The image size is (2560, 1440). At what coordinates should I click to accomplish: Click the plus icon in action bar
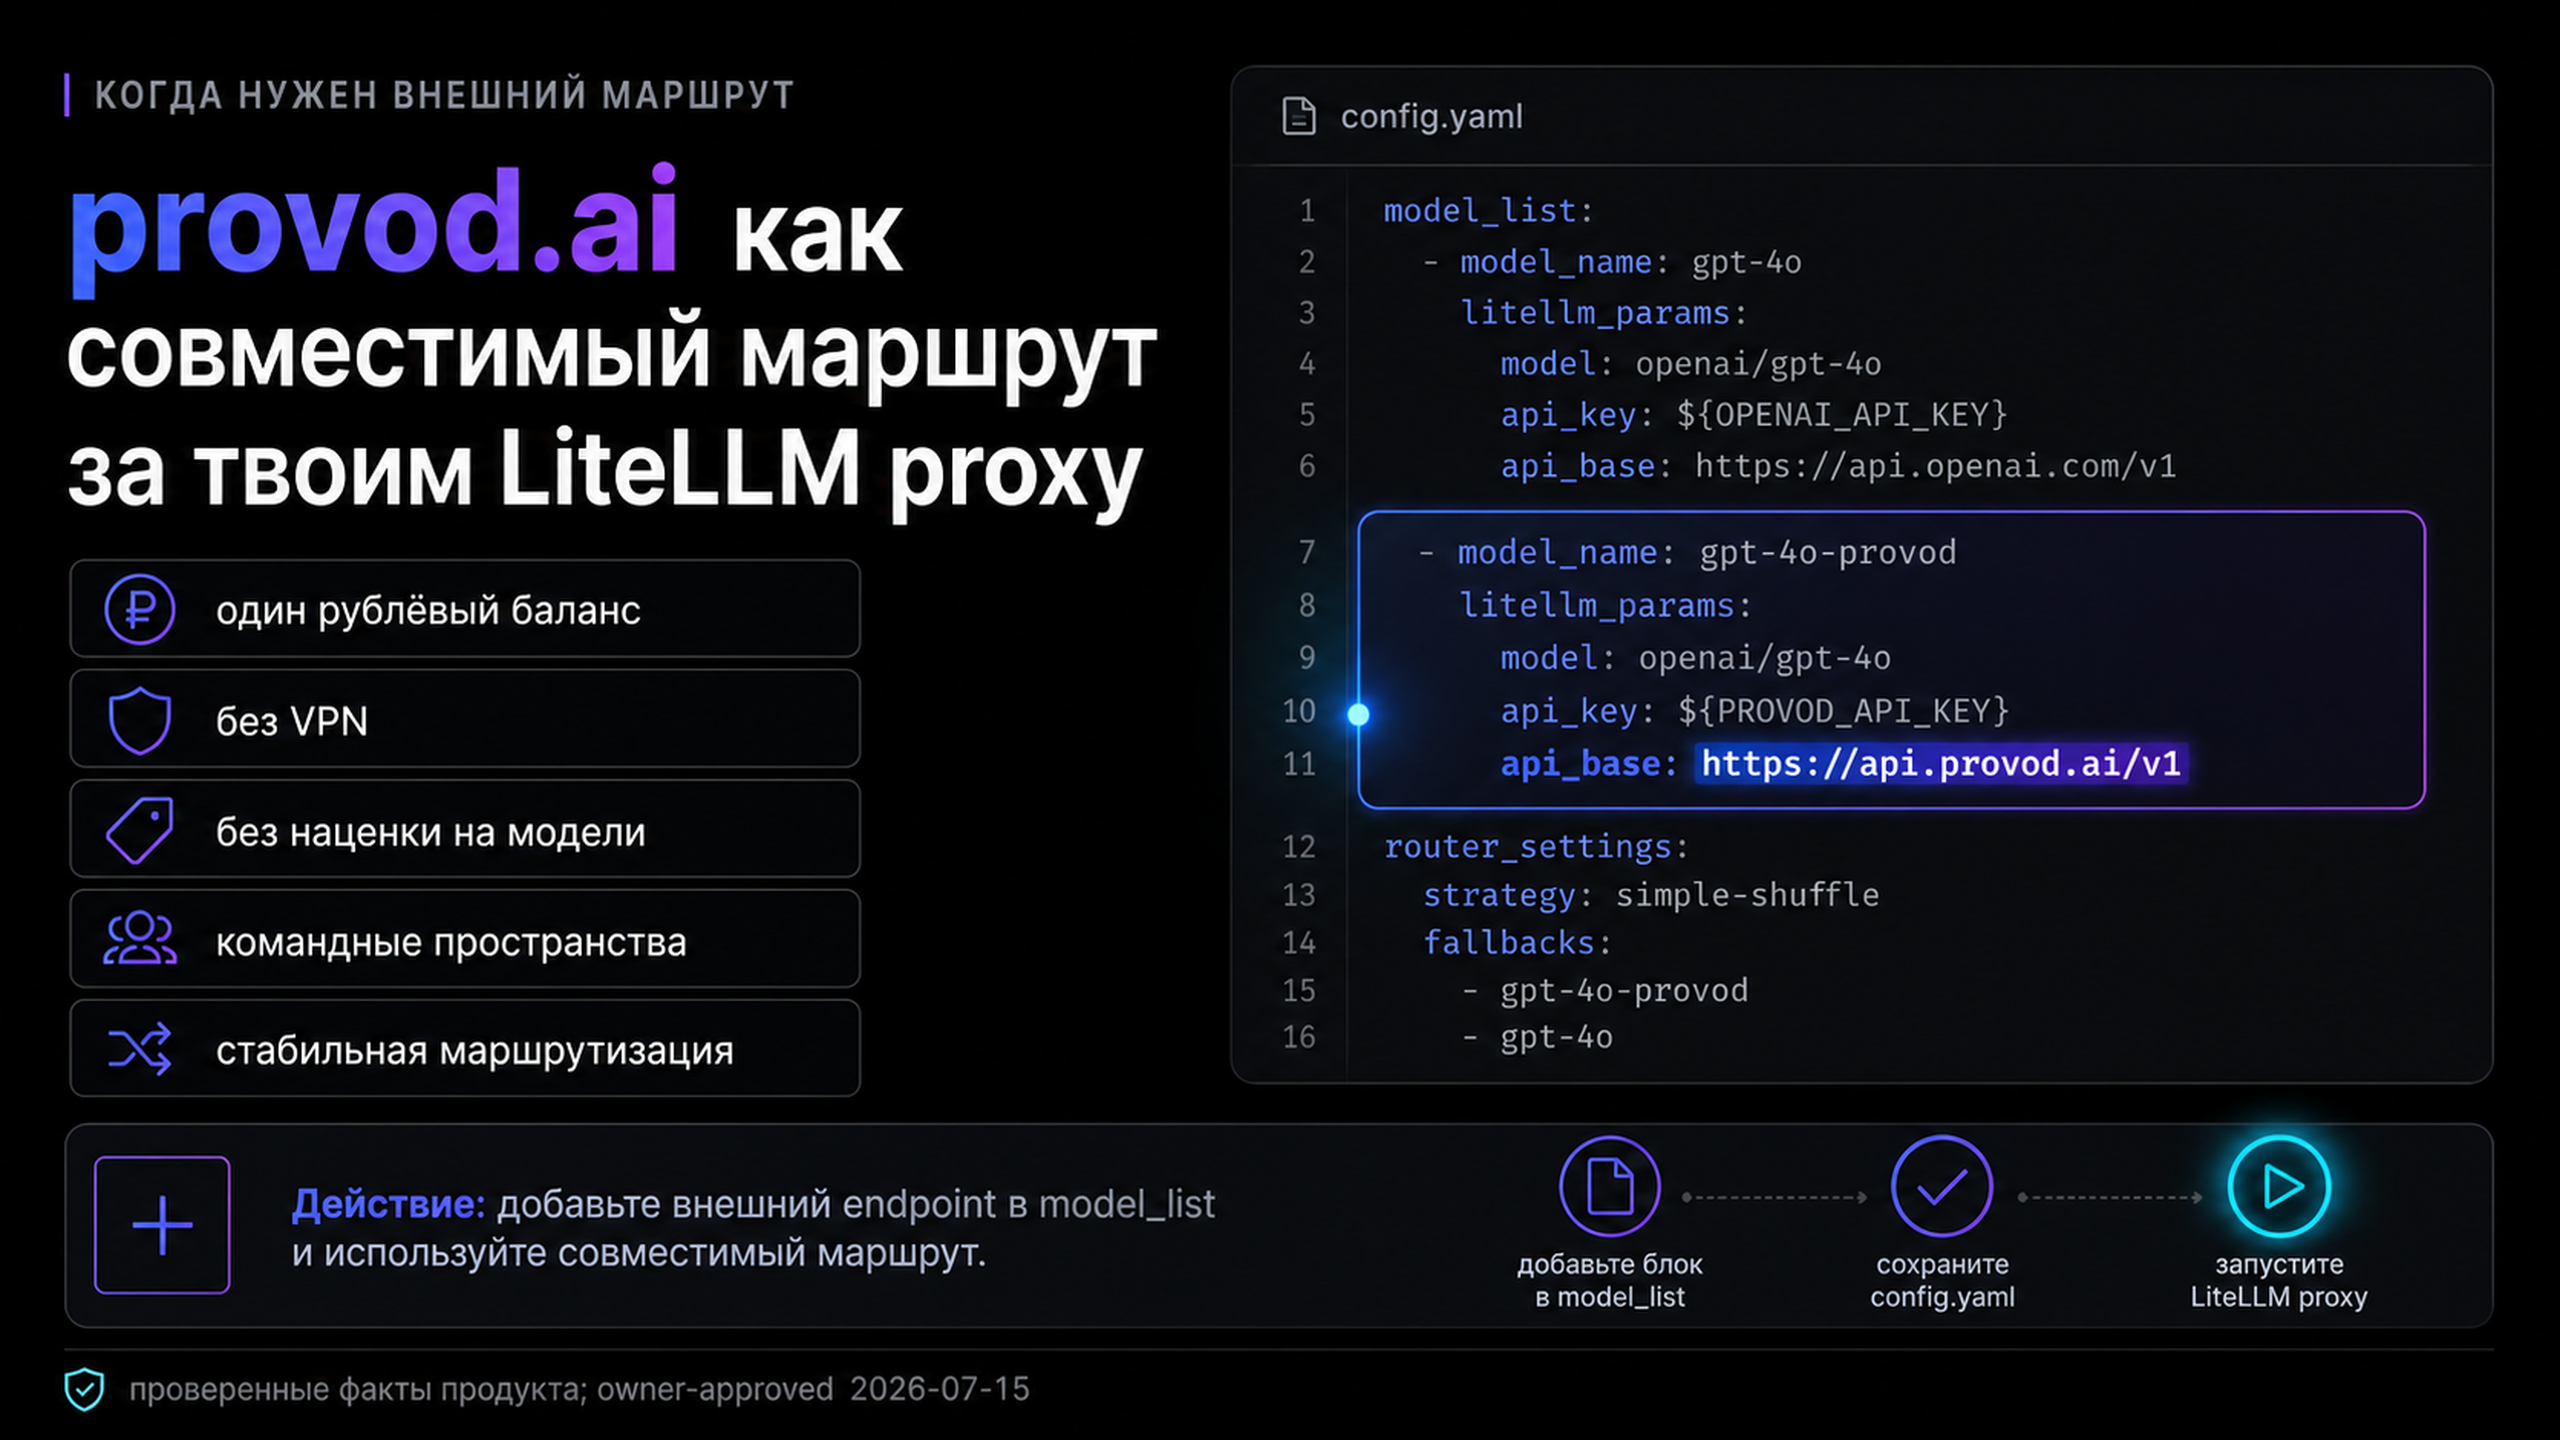pos(162,1225)
